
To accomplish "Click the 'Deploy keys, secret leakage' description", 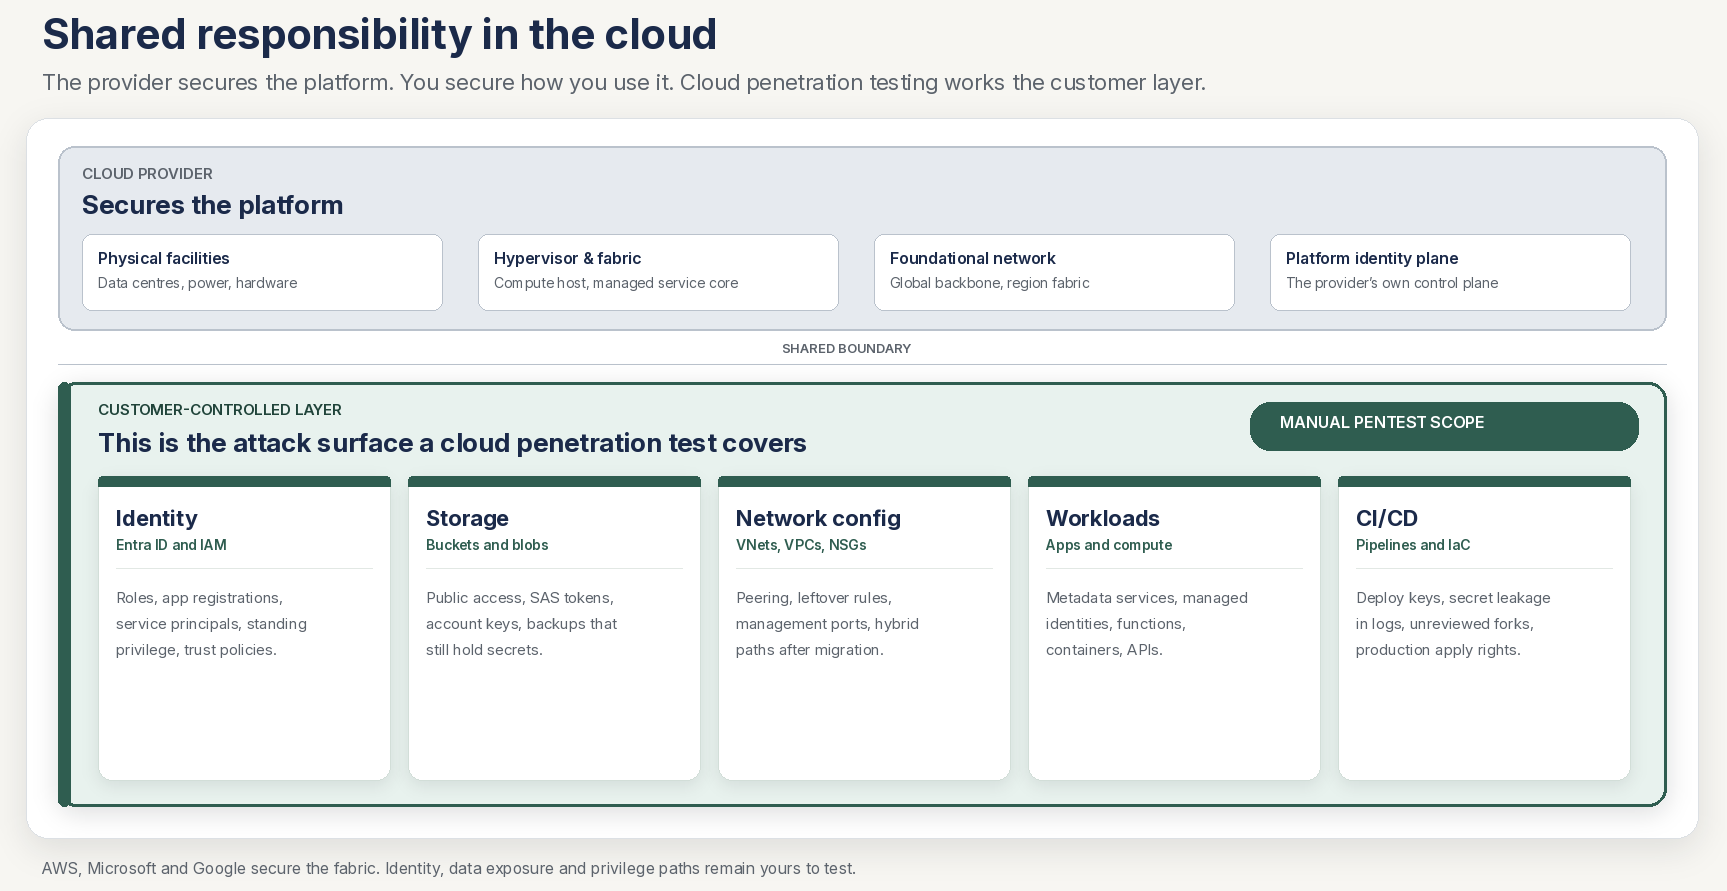I will [x=1453, y=624].
